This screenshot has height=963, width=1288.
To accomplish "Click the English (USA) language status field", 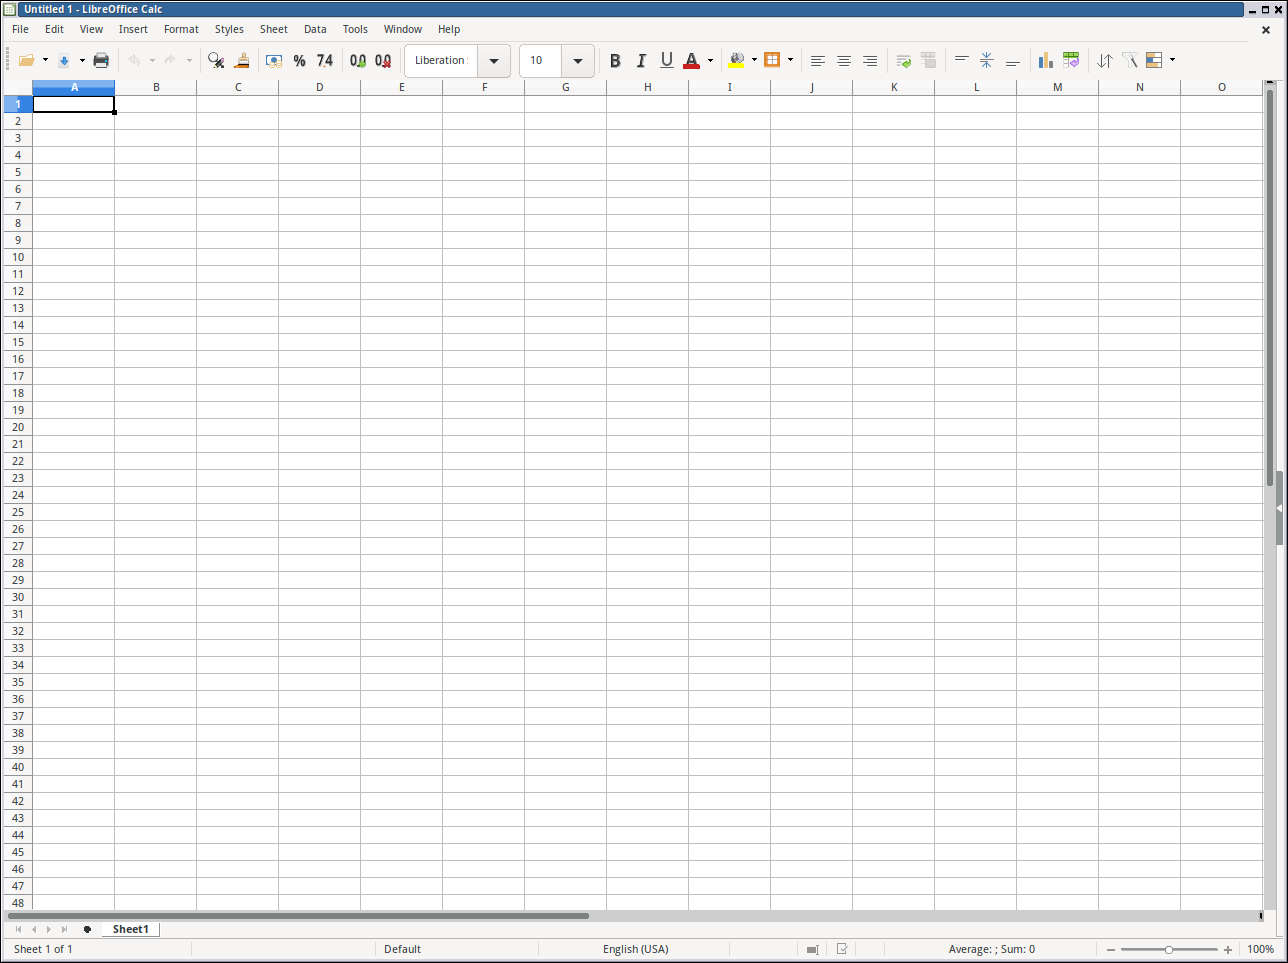I will pyautogui.click(x=636, y=949).
